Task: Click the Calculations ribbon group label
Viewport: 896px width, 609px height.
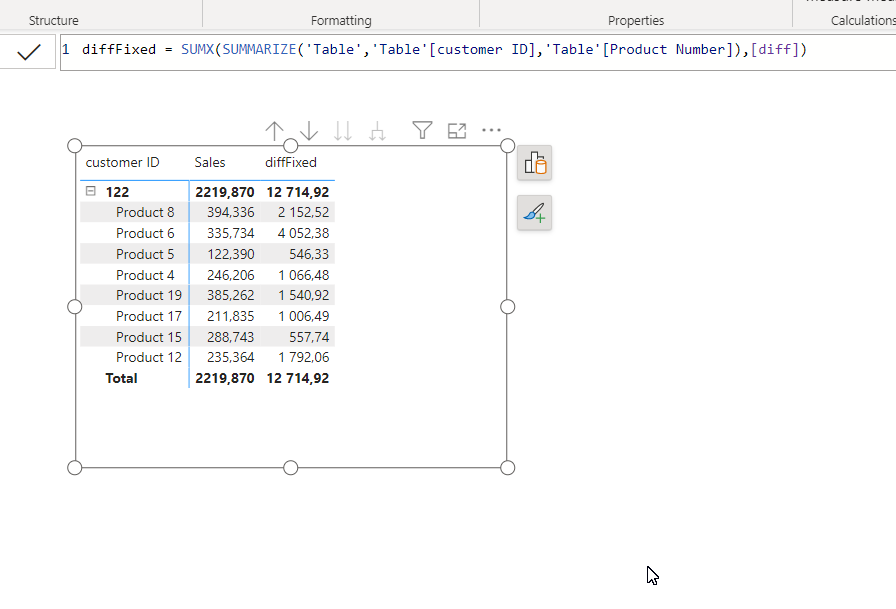Action: click(x=863, y=21)
